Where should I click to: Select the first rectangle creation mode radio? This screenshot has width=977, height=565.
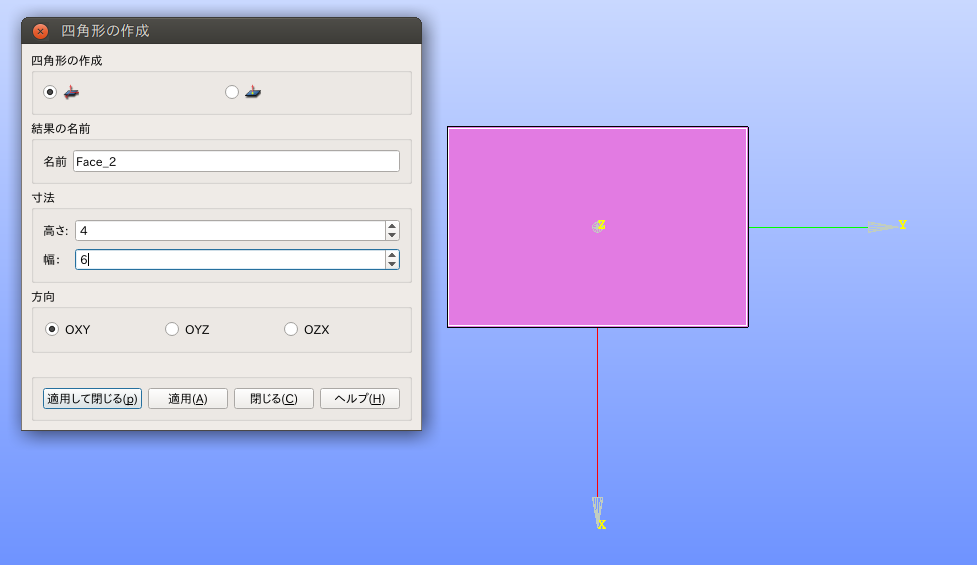50,92
